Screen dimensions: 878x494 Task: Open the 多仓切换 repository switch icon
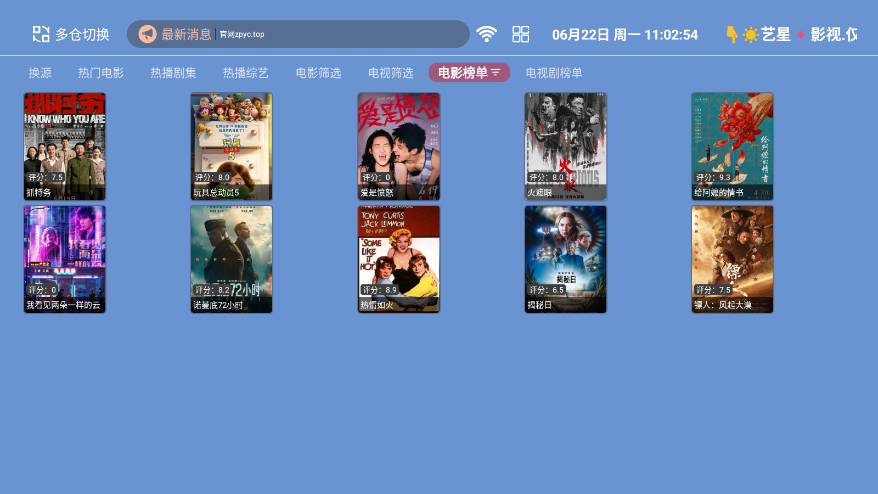tap(40, 34)
